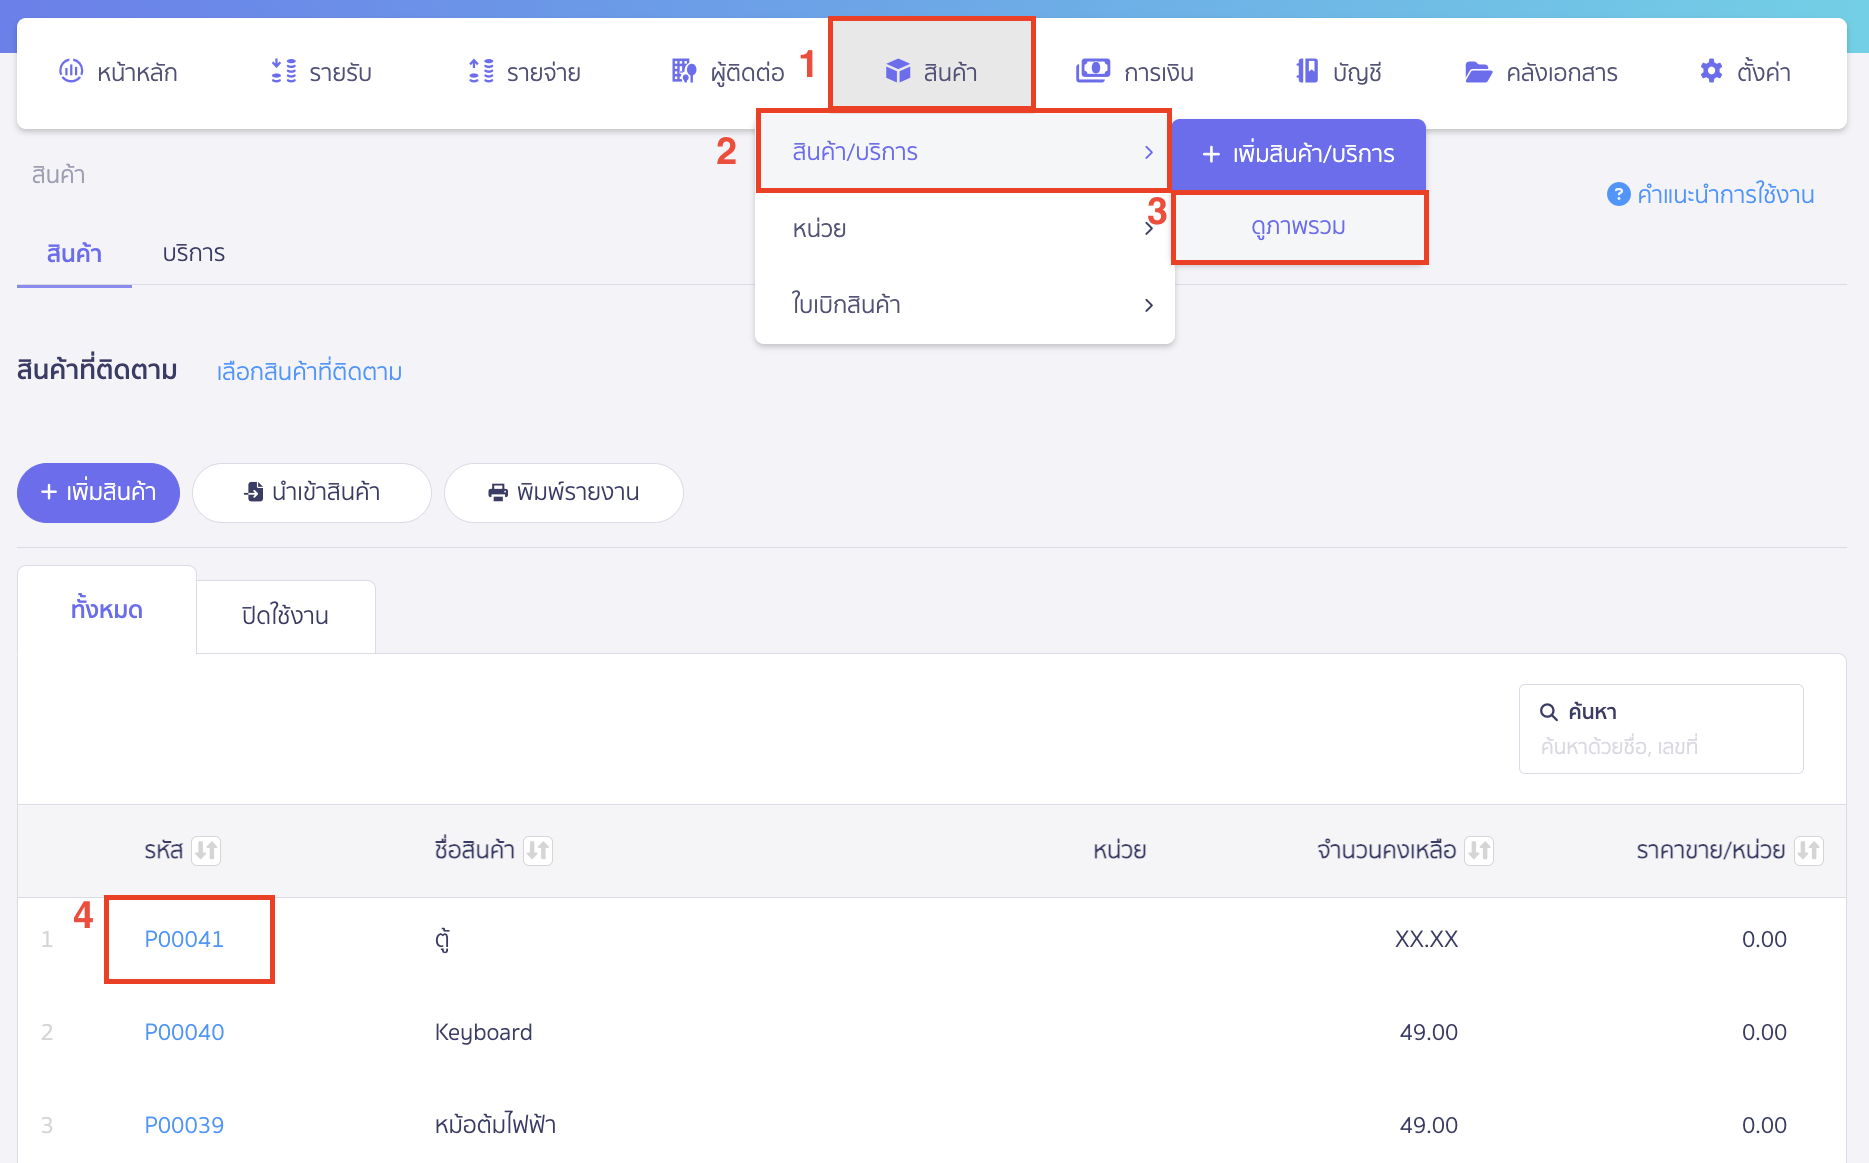Click the ค้นหา search input field
Screen dimensions: 1869x1163
1660,746
